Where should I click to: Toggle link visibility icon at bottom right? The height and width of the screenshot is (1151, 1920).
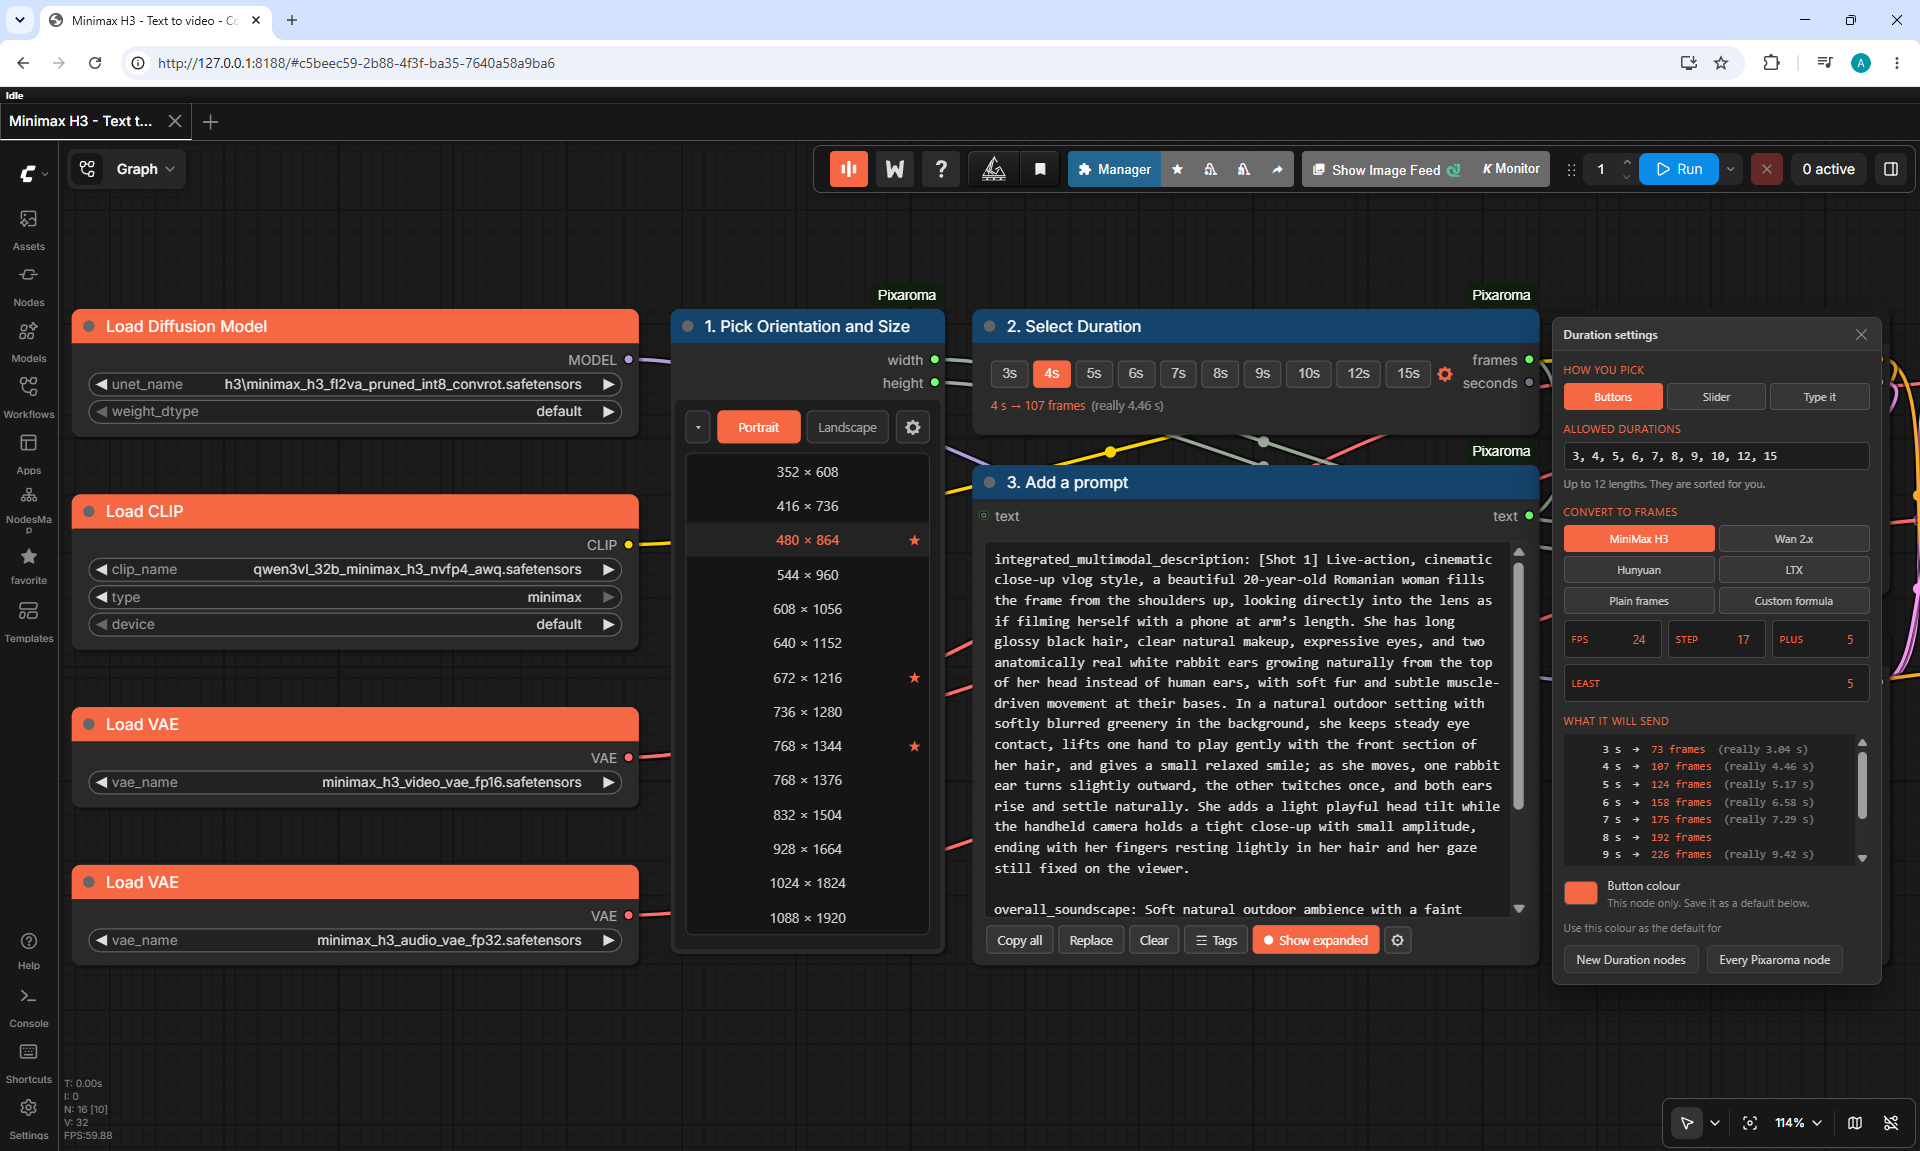pyautogui.click(x=1891, y=1123)
